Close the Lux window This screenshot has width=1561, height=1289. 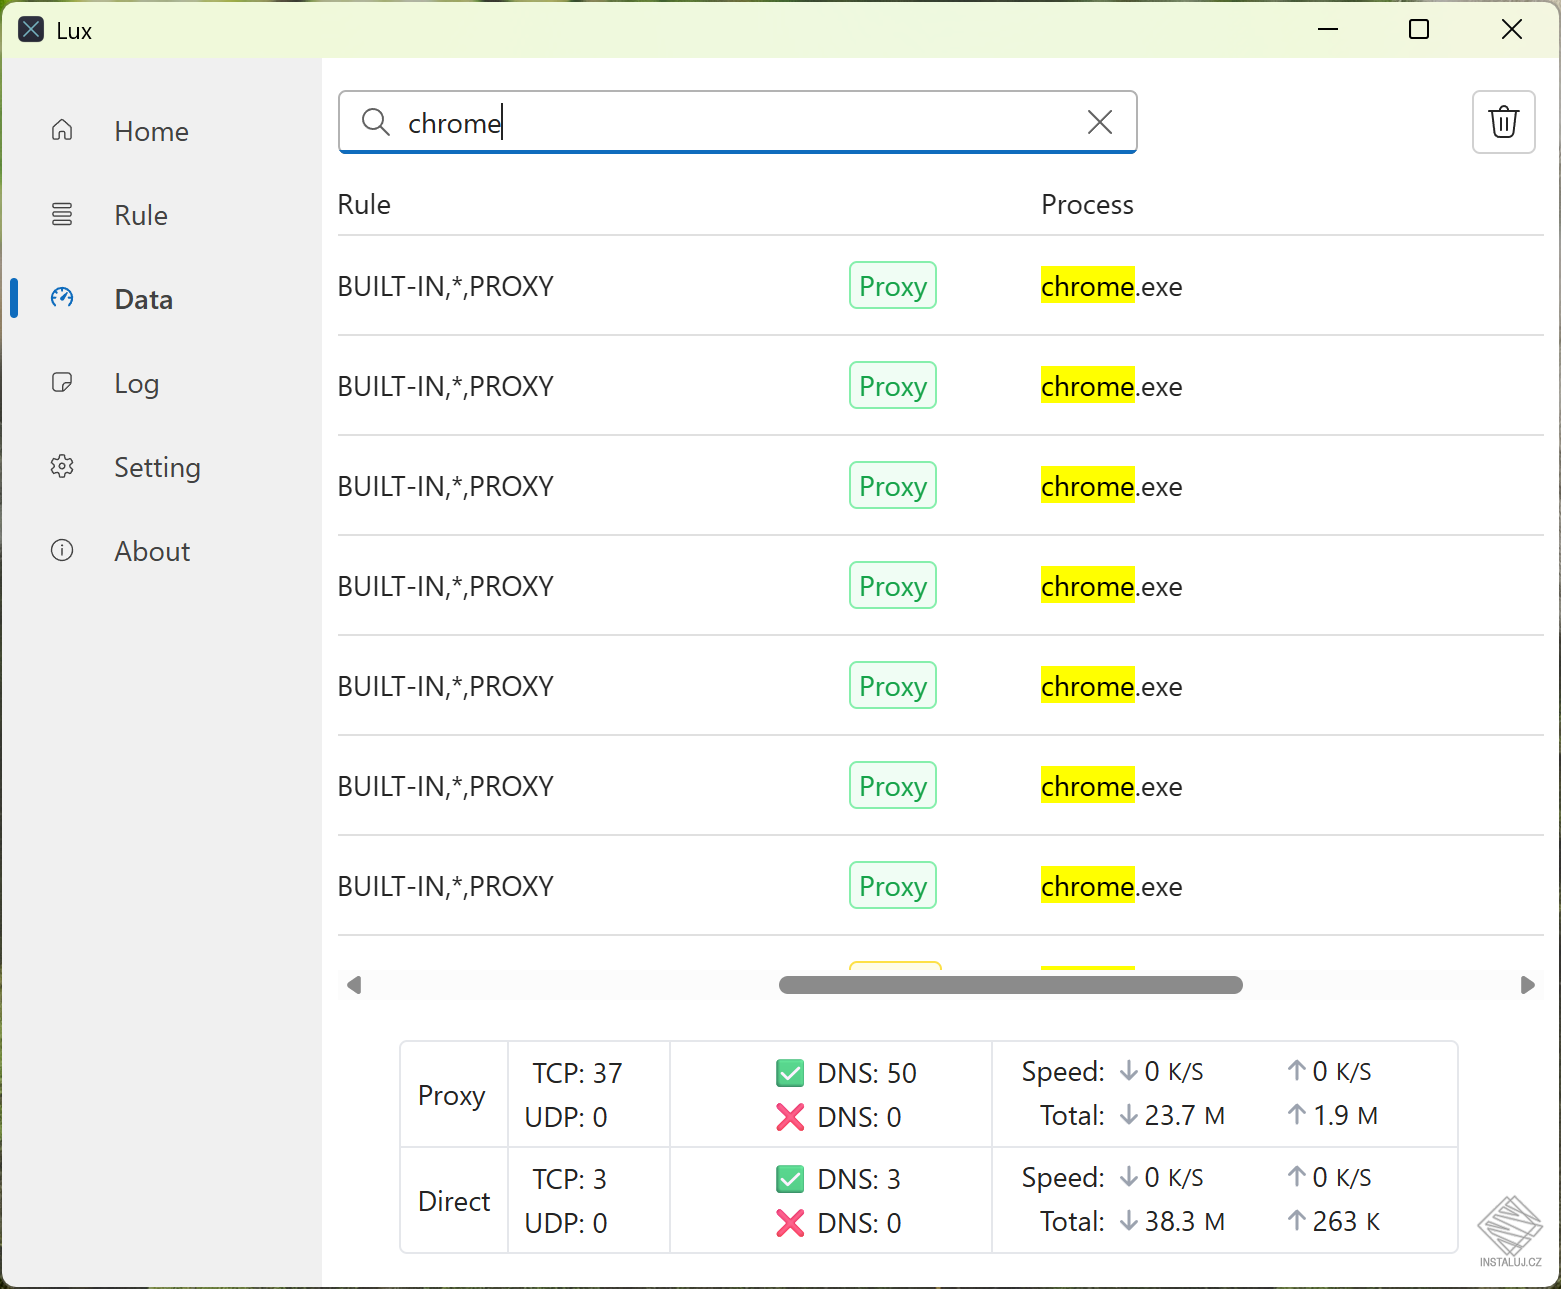coord(1512,29)
